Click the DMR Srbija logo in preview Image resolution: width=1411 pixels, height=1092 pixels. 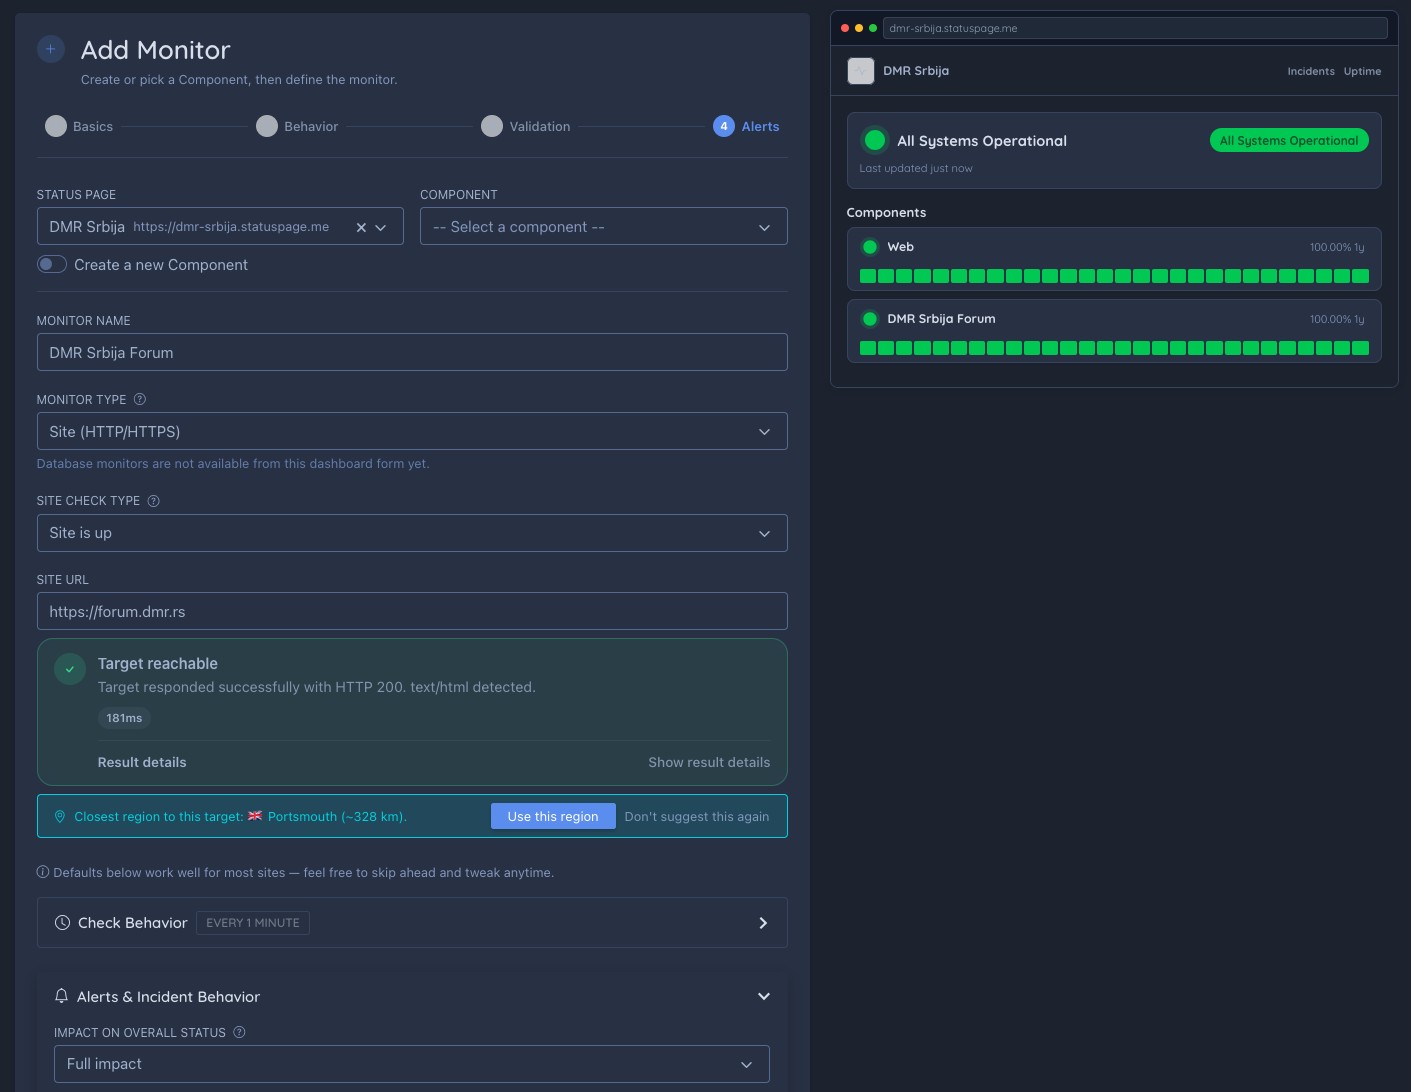(861, 71)
